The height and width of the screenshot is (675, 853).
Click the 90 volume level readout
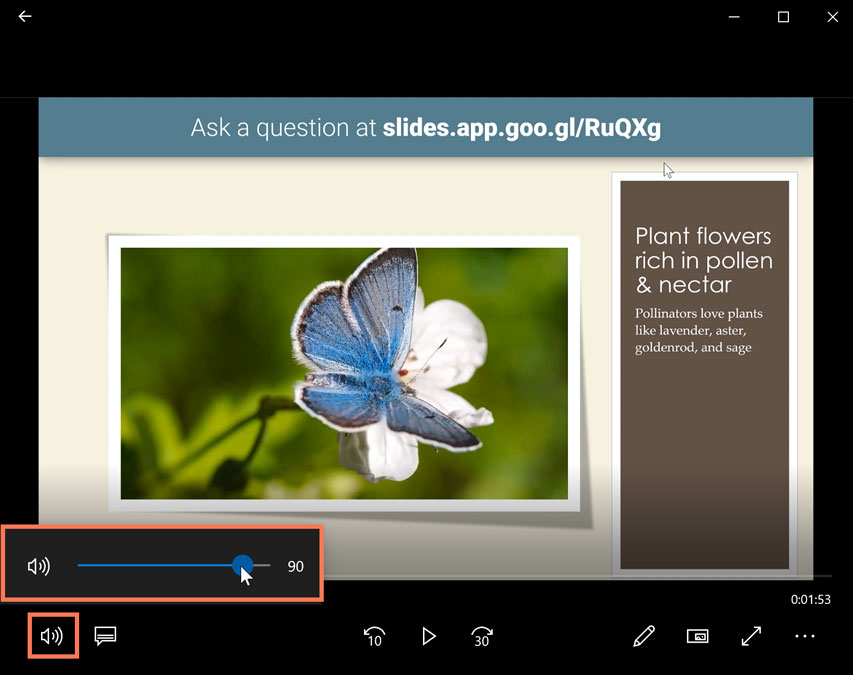click(295, 565)
